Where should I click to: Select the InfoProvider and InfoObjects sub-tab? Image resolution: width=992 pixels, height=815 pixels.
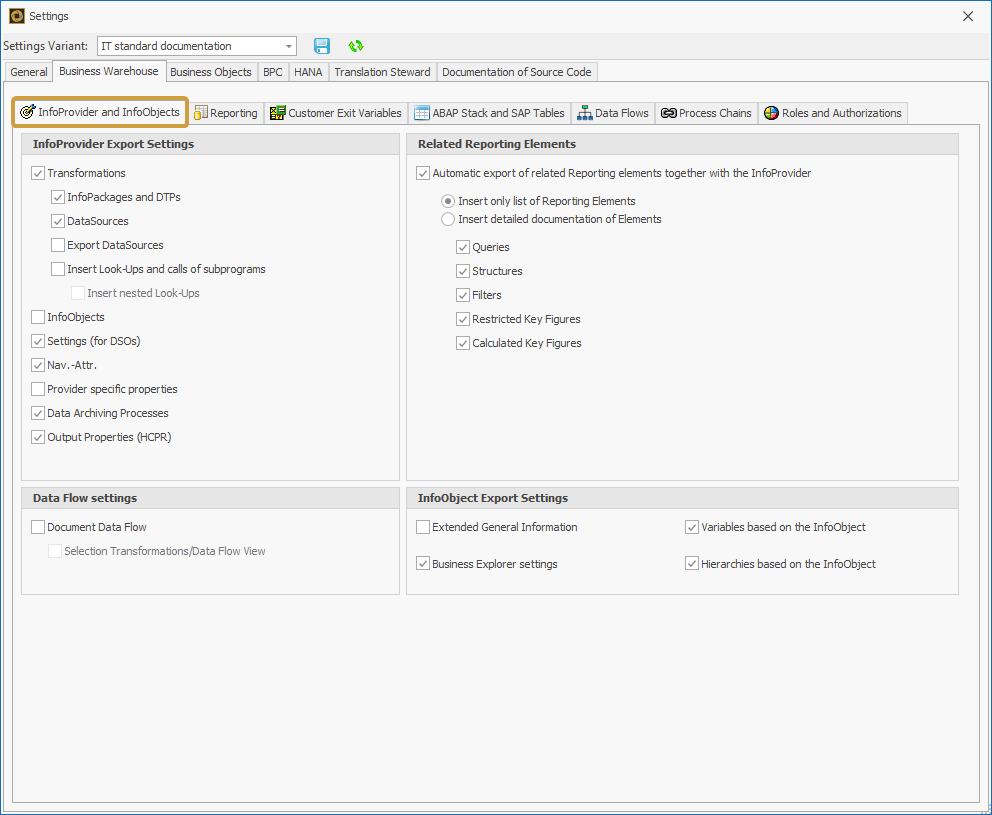[99, 112]
